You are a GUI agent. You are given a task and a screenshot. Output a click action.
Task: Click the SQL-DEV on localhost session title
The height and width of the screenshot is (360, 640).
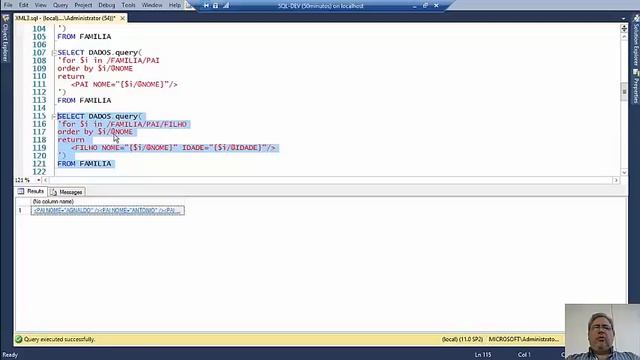tap(320, 6)
